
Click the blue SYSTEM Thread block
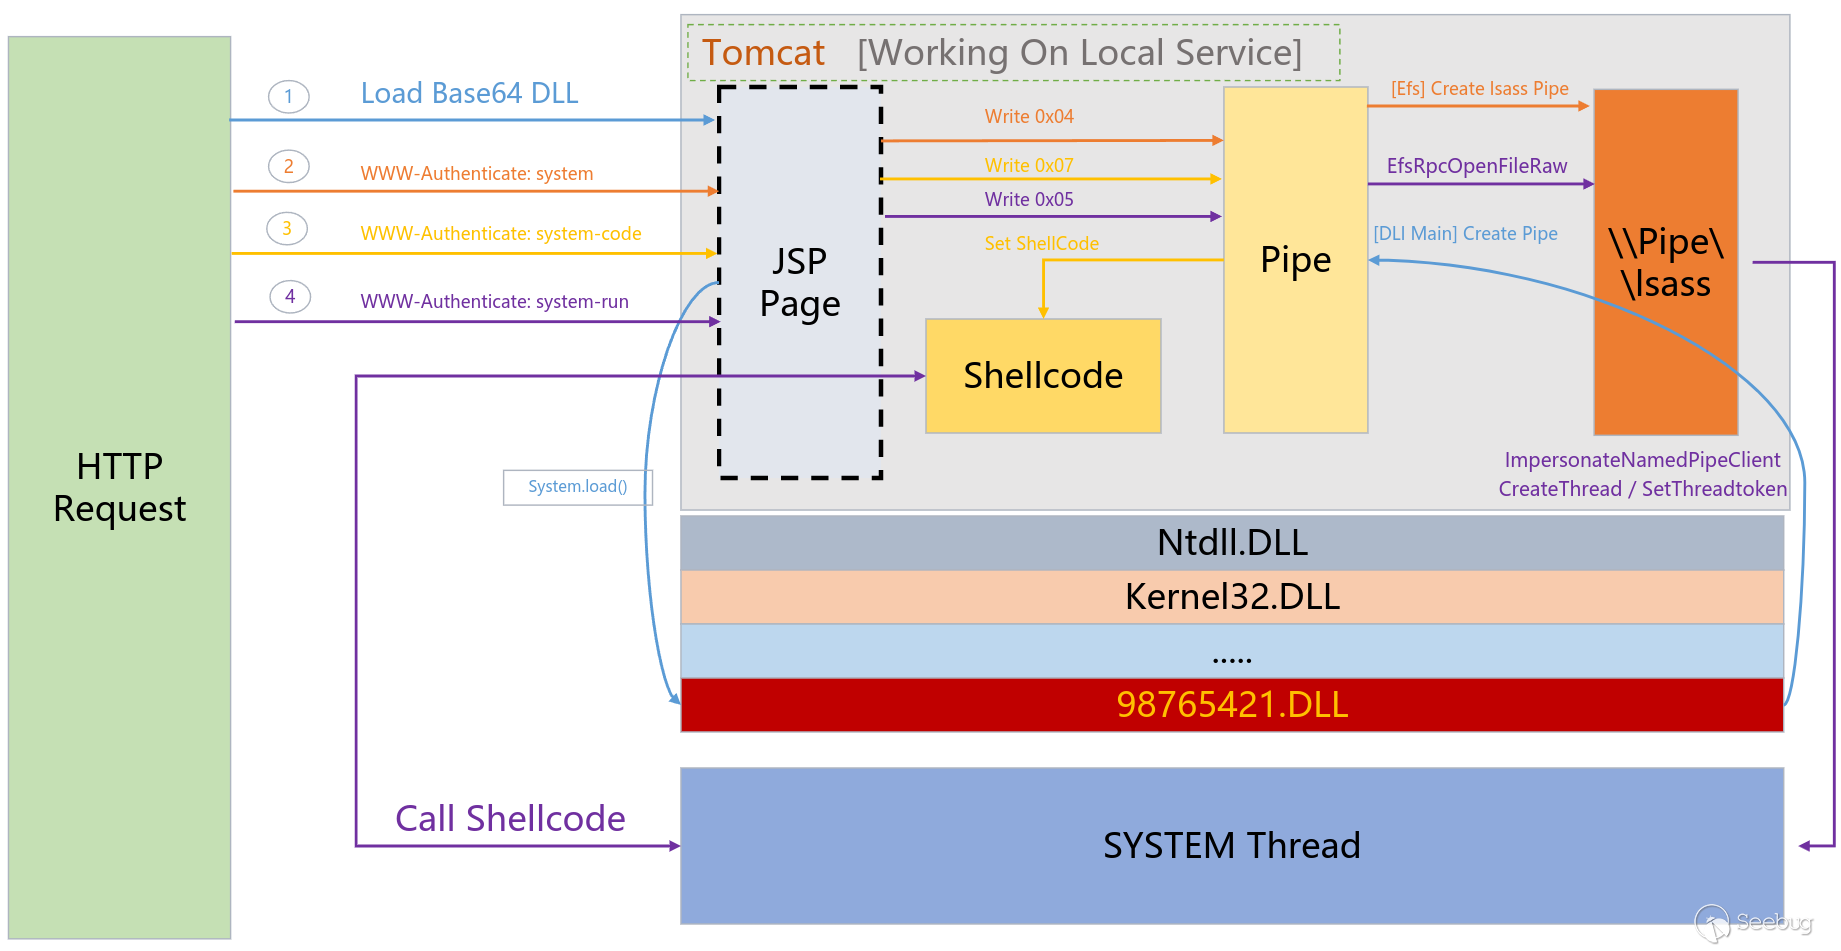(x=1232, y=846)
